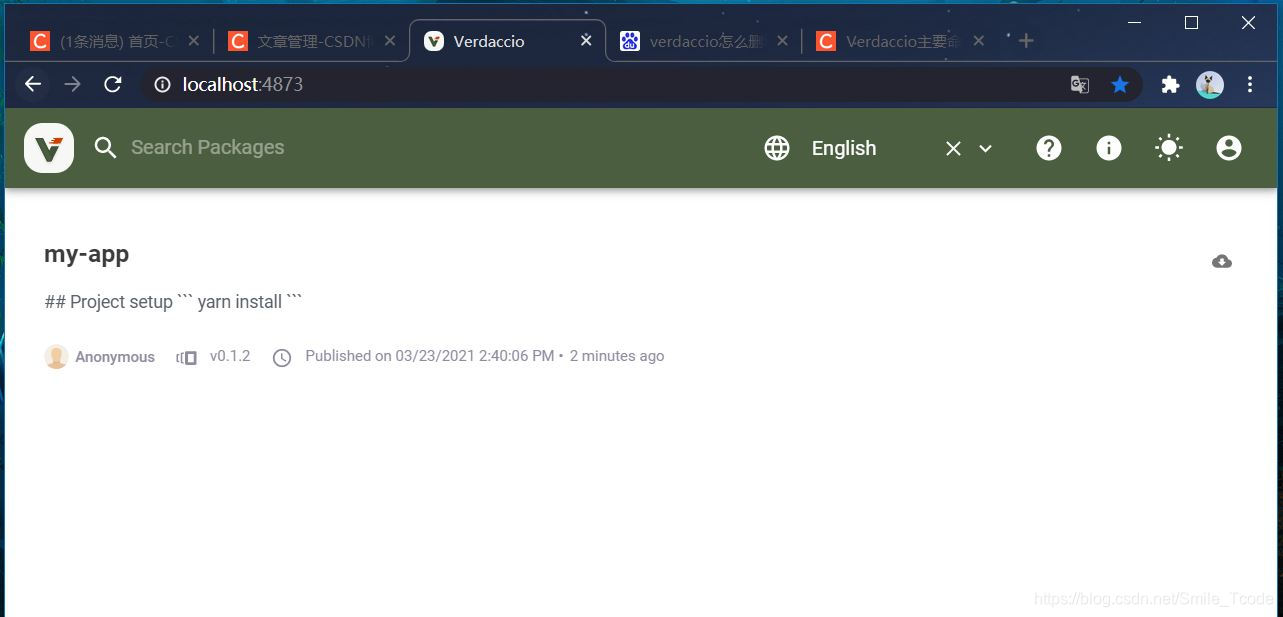Viewport: 1283px width, 617px height.
Task: Open the Chrome profile avatar
Action: [x=1210, y=85]
